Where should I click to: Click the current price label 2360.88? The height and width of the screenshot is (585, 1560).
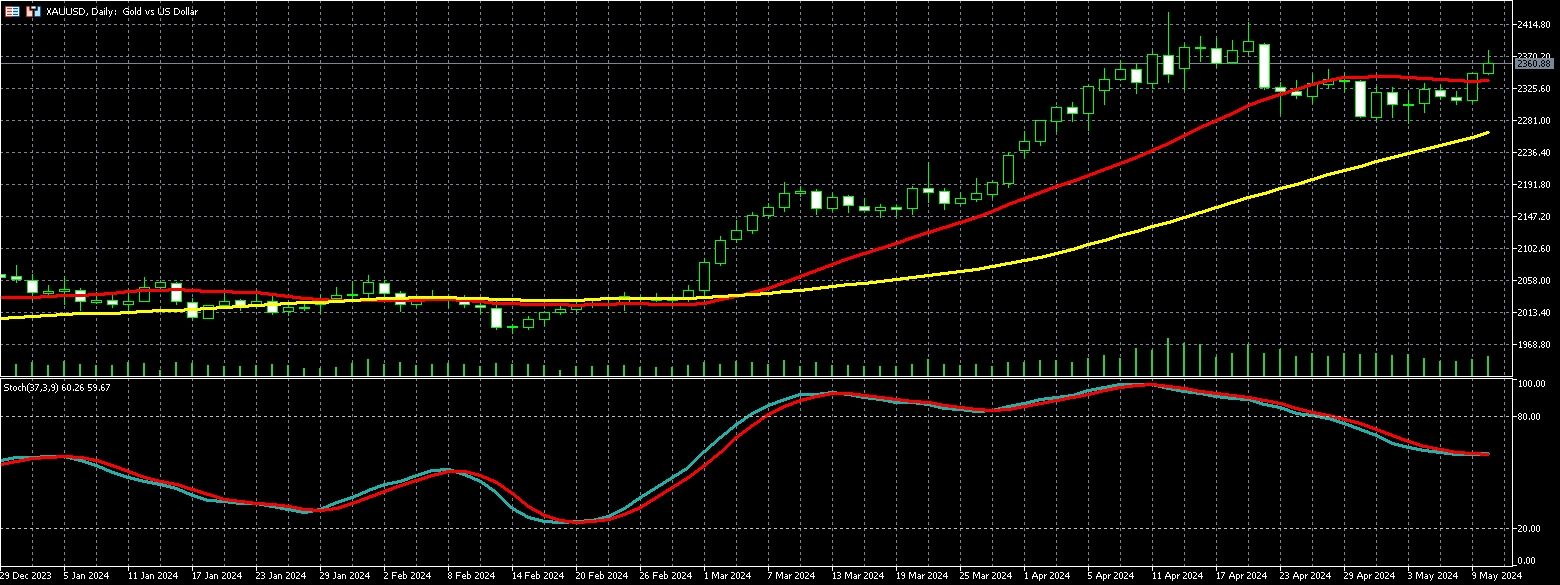click(1533, 63)
